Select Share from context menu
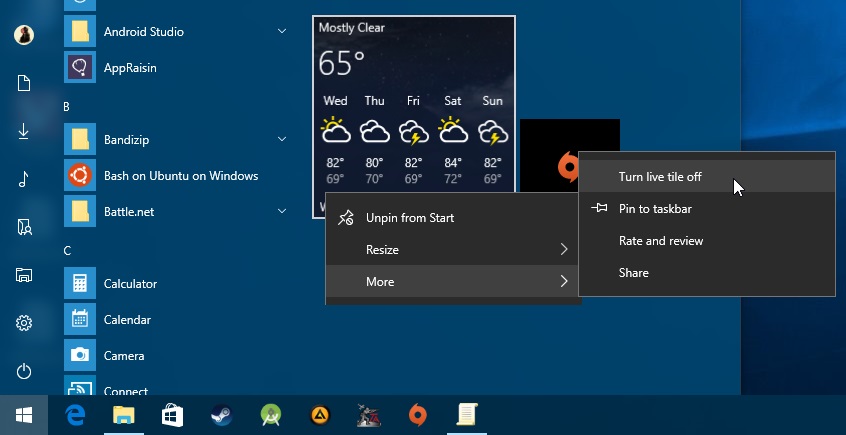This screenshot has height=435, width=846. [x=707, y=272]
